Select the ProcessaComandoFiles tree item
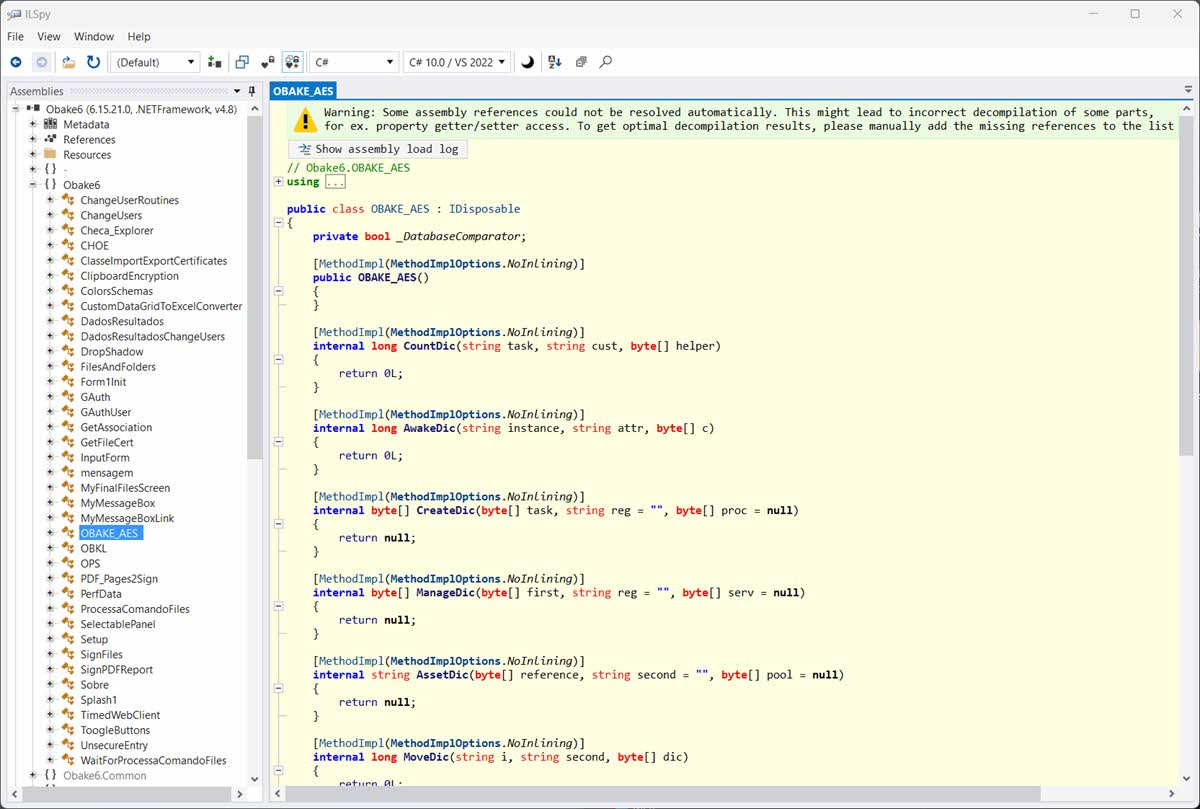The height and width of the screenshot is (809, 1200). click(x=135, y=609)
